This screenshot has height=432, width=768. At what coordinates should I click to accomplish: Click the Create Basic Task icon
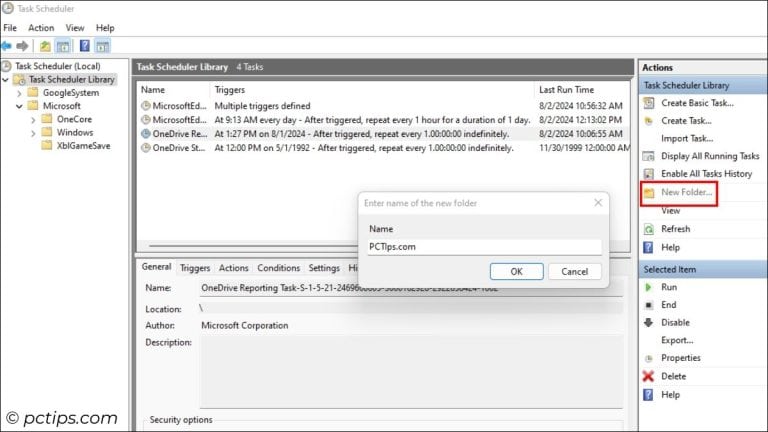pyautogui.click(x=649, y=103)
